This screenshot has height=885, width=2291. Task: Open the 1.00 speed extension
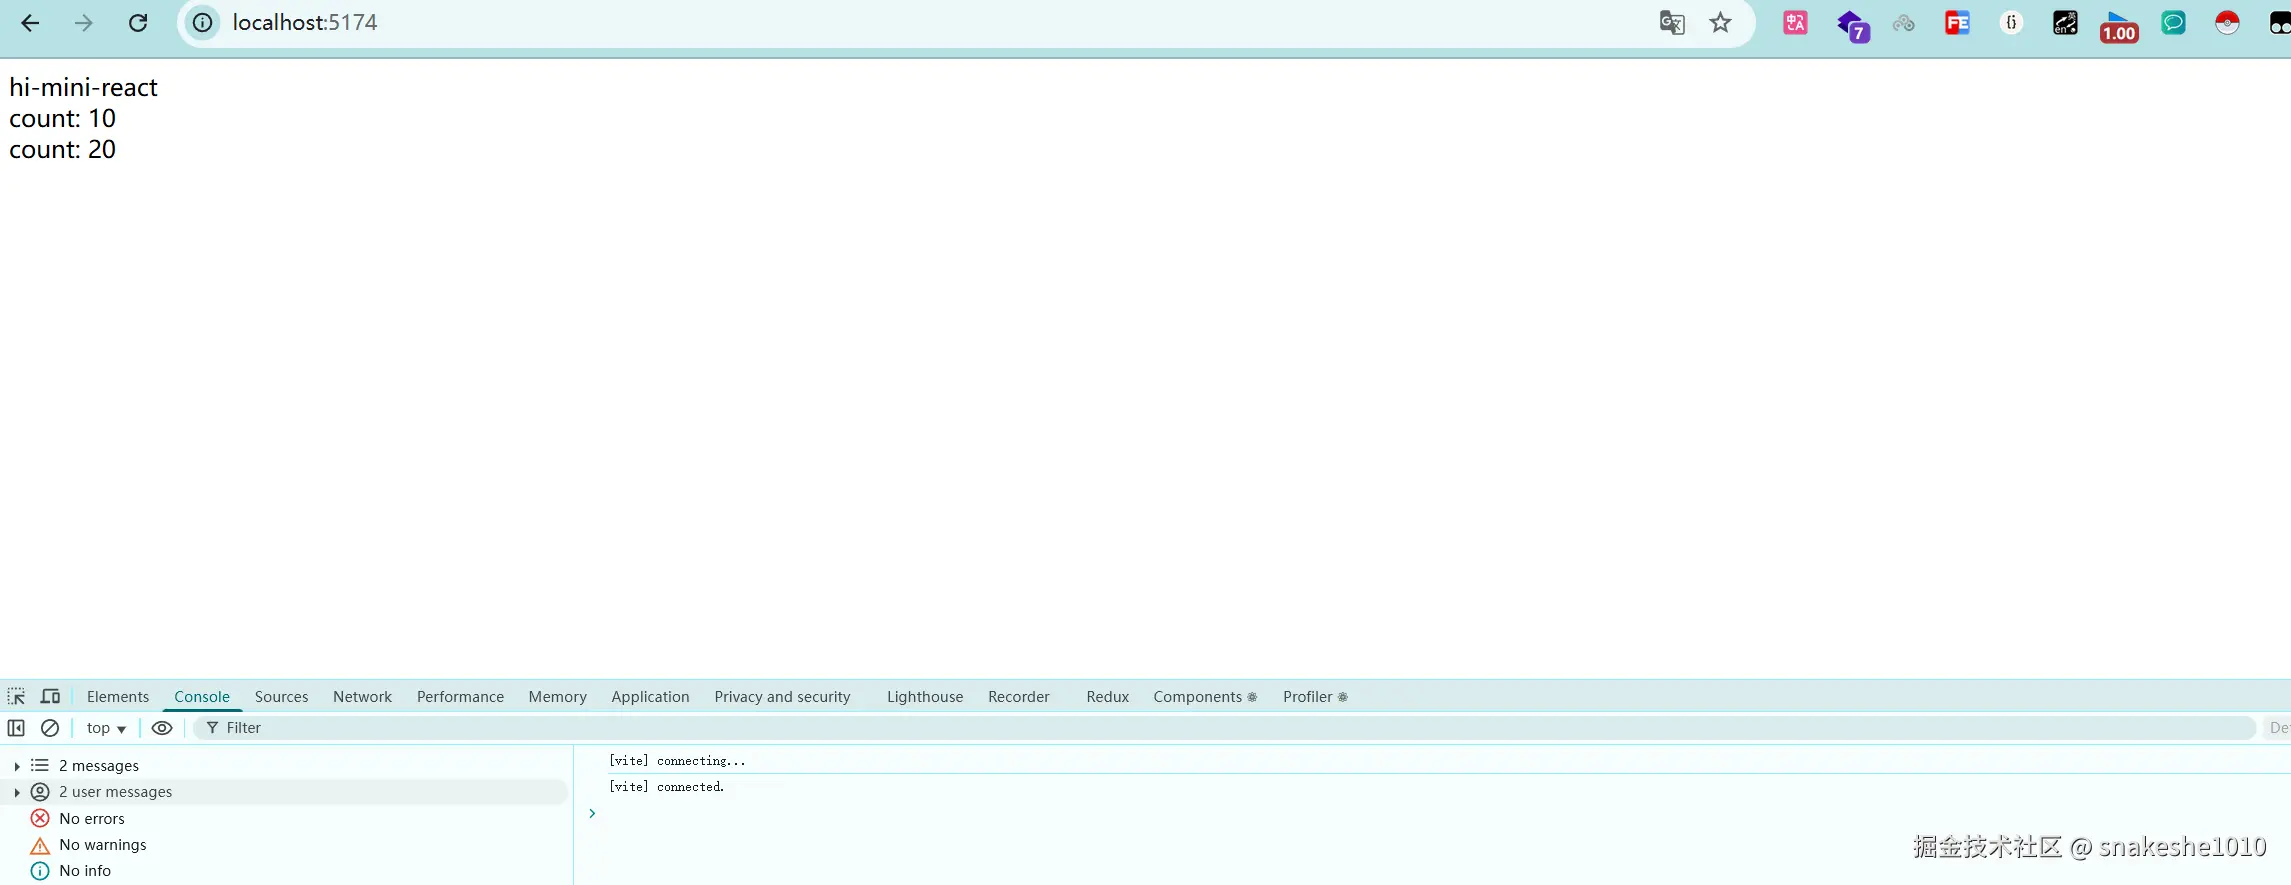[2119, 27]
